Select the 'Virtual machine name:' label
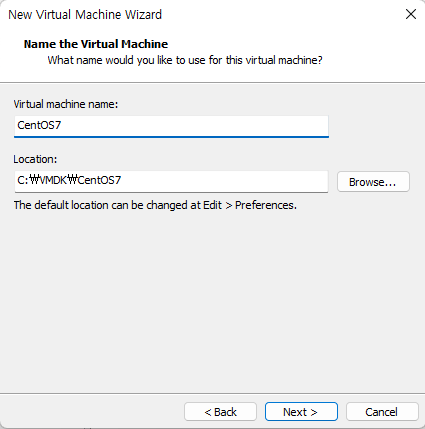 pos(66,104)
